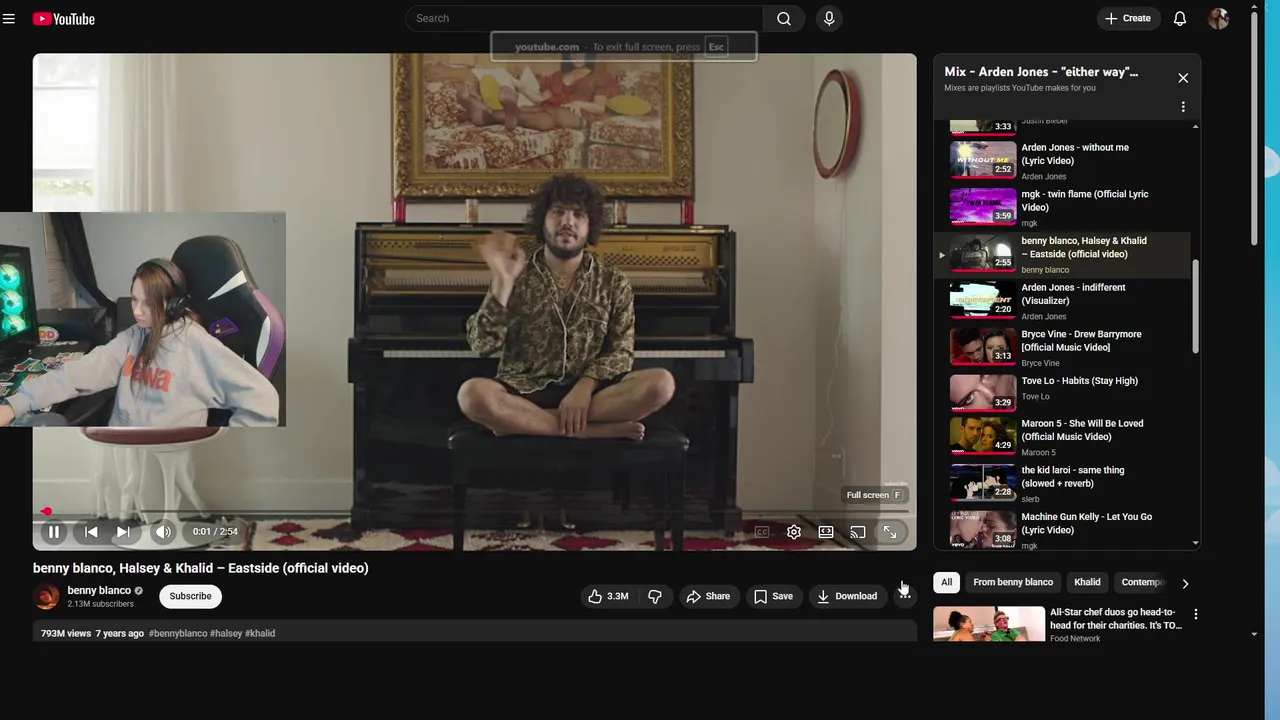Click the page scrollbar down arrow
1280x720 pixels.
[1254, 634]
